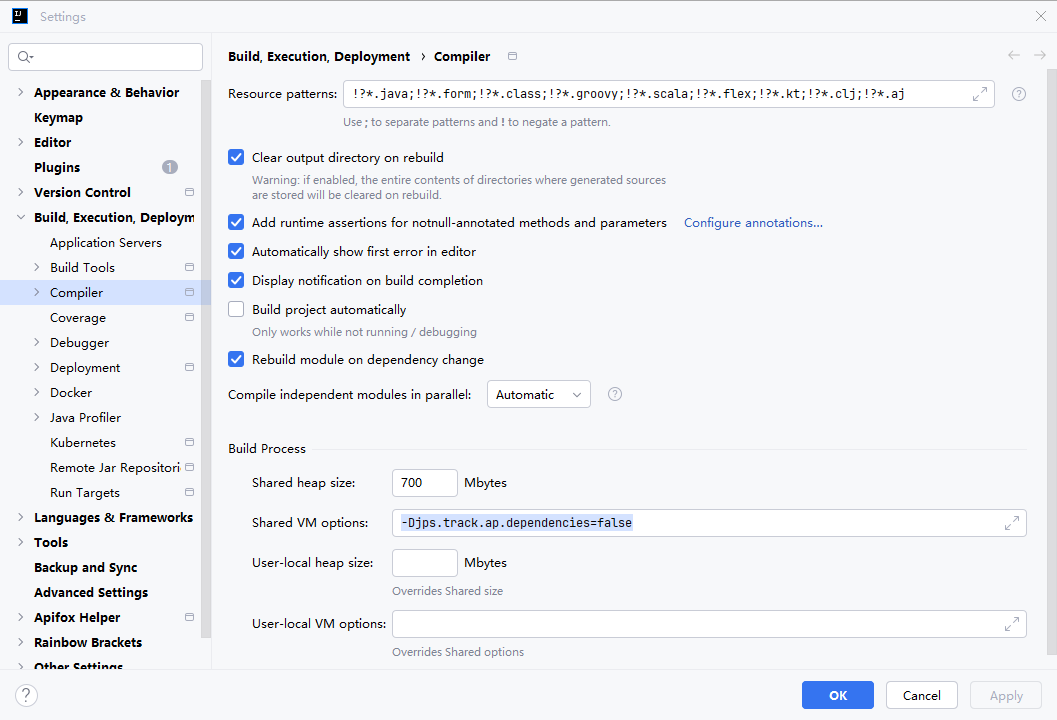Image resolution: width=1057 pixels, height=720 pixels.
Task: Click the Apply button
Action: 1006,695
